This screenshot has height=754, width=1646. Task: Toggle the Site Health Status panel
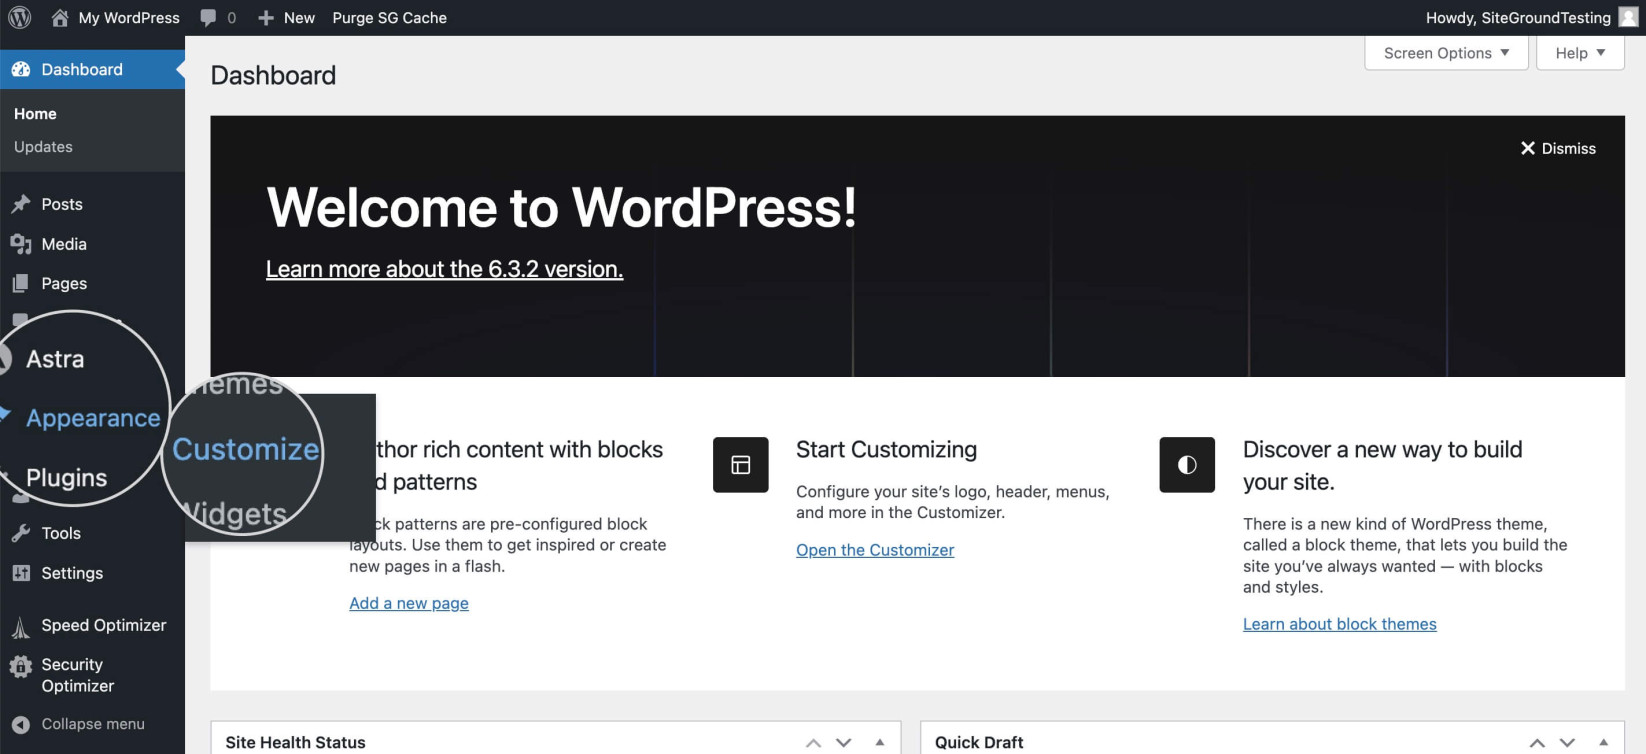point(880,742)
